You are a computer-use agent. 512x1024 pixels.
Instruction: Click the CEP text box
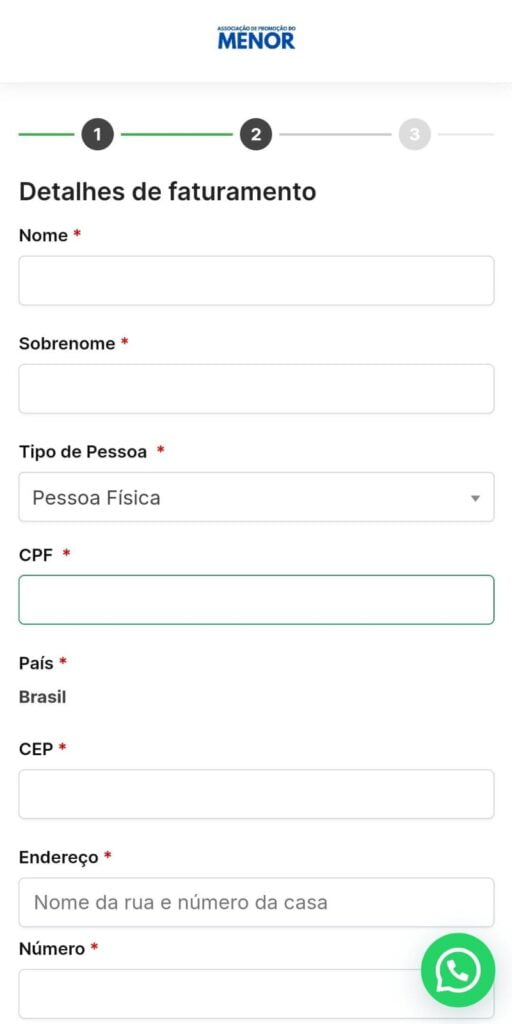click(x=256, y=794)
